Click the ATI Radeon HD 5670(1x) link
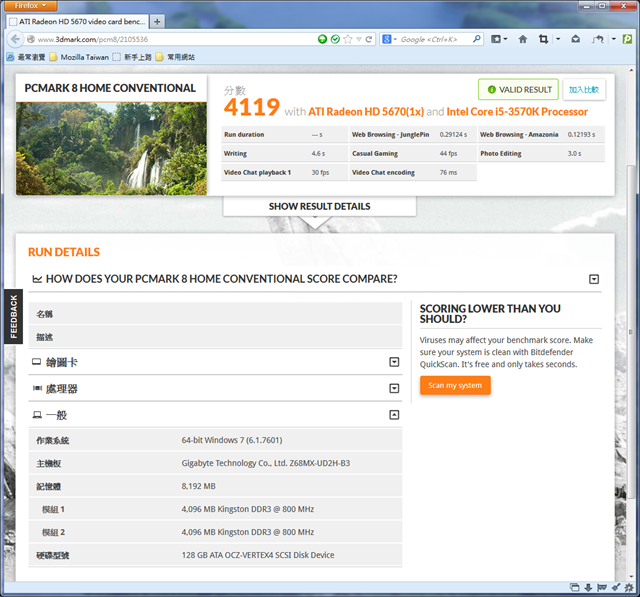The image size is (640, 597). (x=366, y=112)
